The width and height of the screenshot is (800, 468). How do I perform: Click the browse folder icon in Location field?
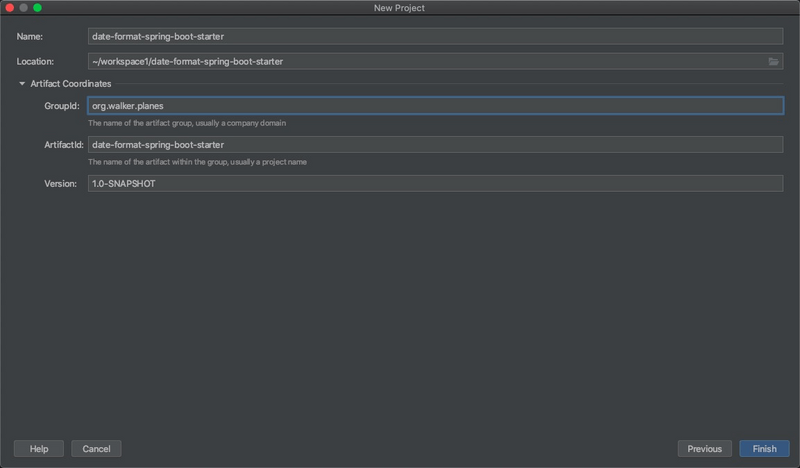773,61
